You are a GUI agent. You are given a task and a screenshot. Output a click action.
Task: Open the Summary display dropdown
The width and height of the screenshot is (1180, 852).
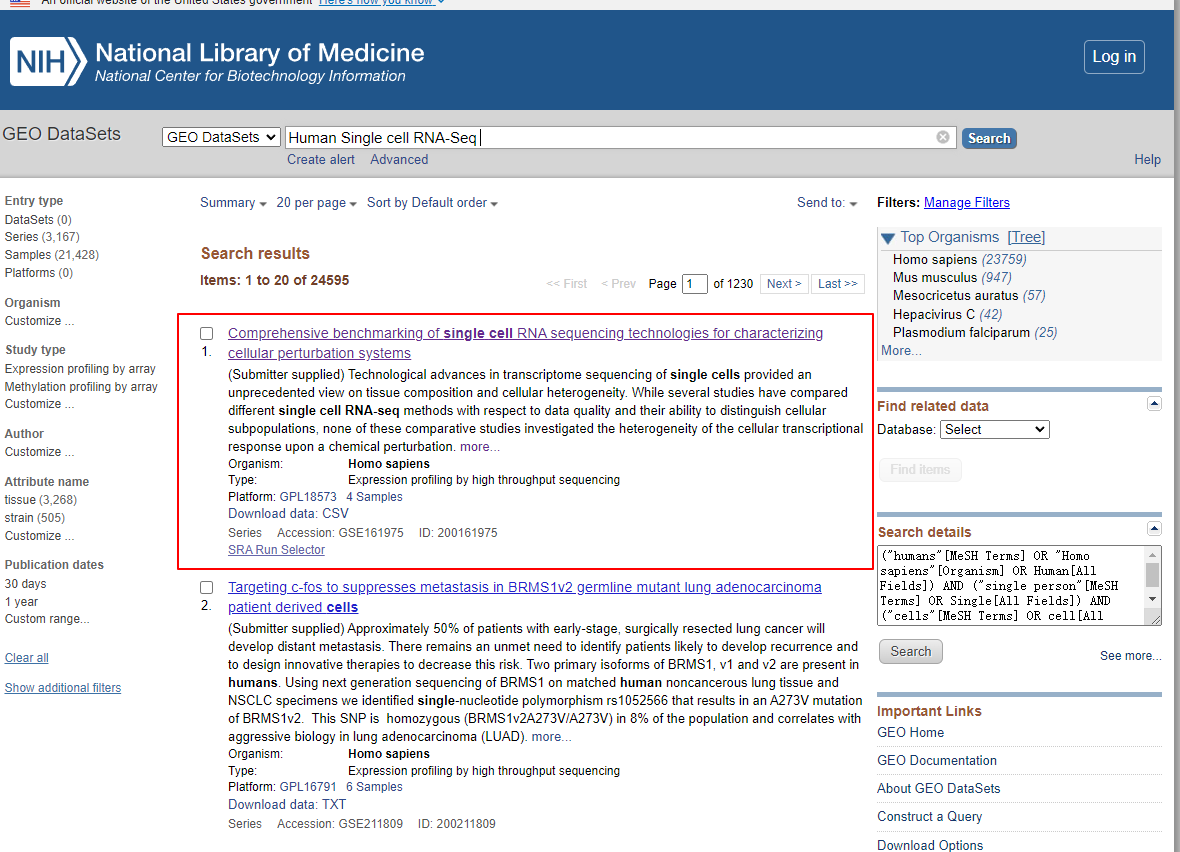(233, 202)
